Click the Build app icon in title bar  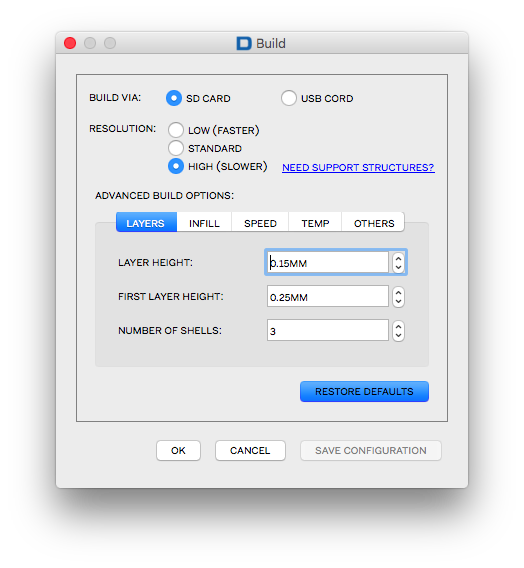pos(244,43)
